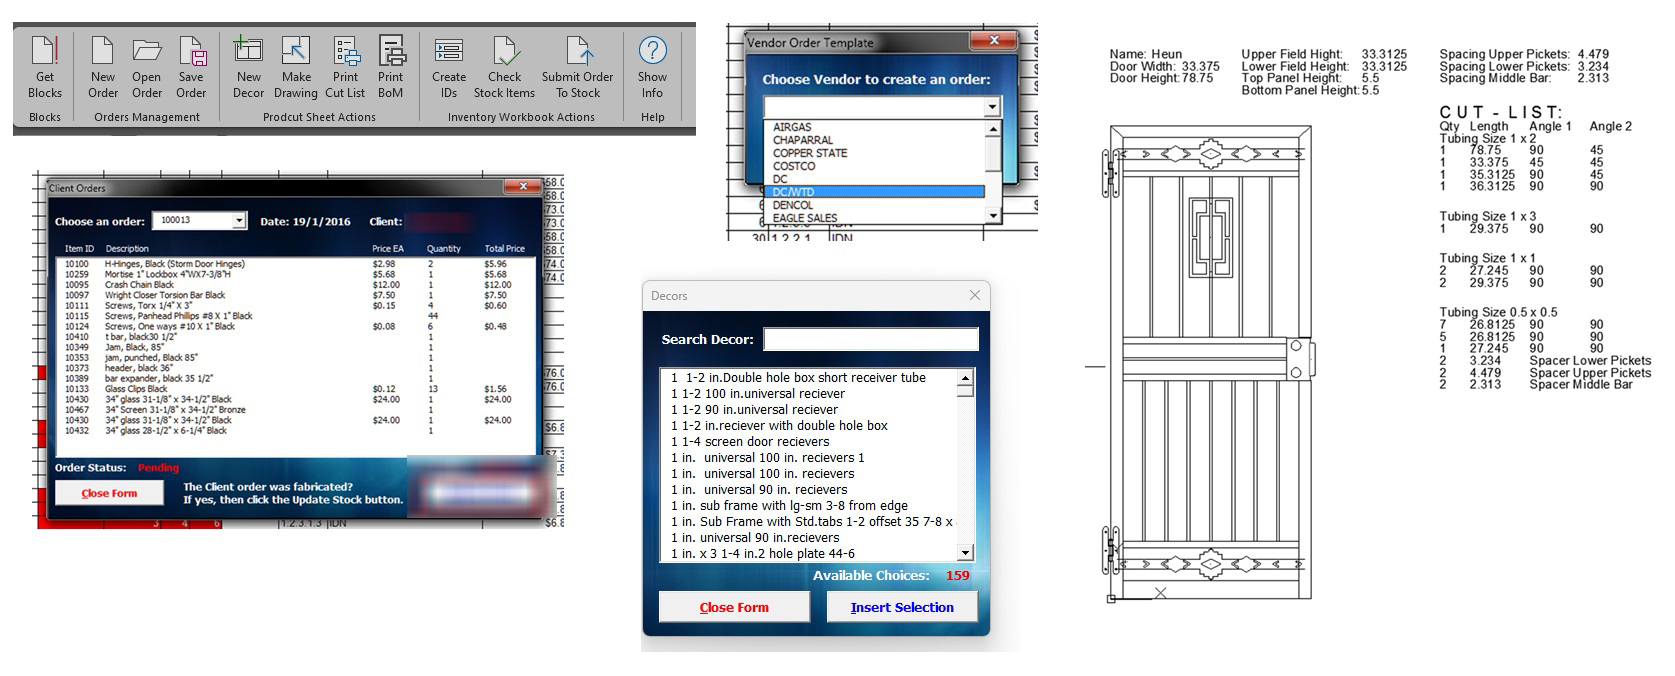Click Decors list scrollbar down arrow
The width and height of the screenshot is (1675, 676).
965,553
